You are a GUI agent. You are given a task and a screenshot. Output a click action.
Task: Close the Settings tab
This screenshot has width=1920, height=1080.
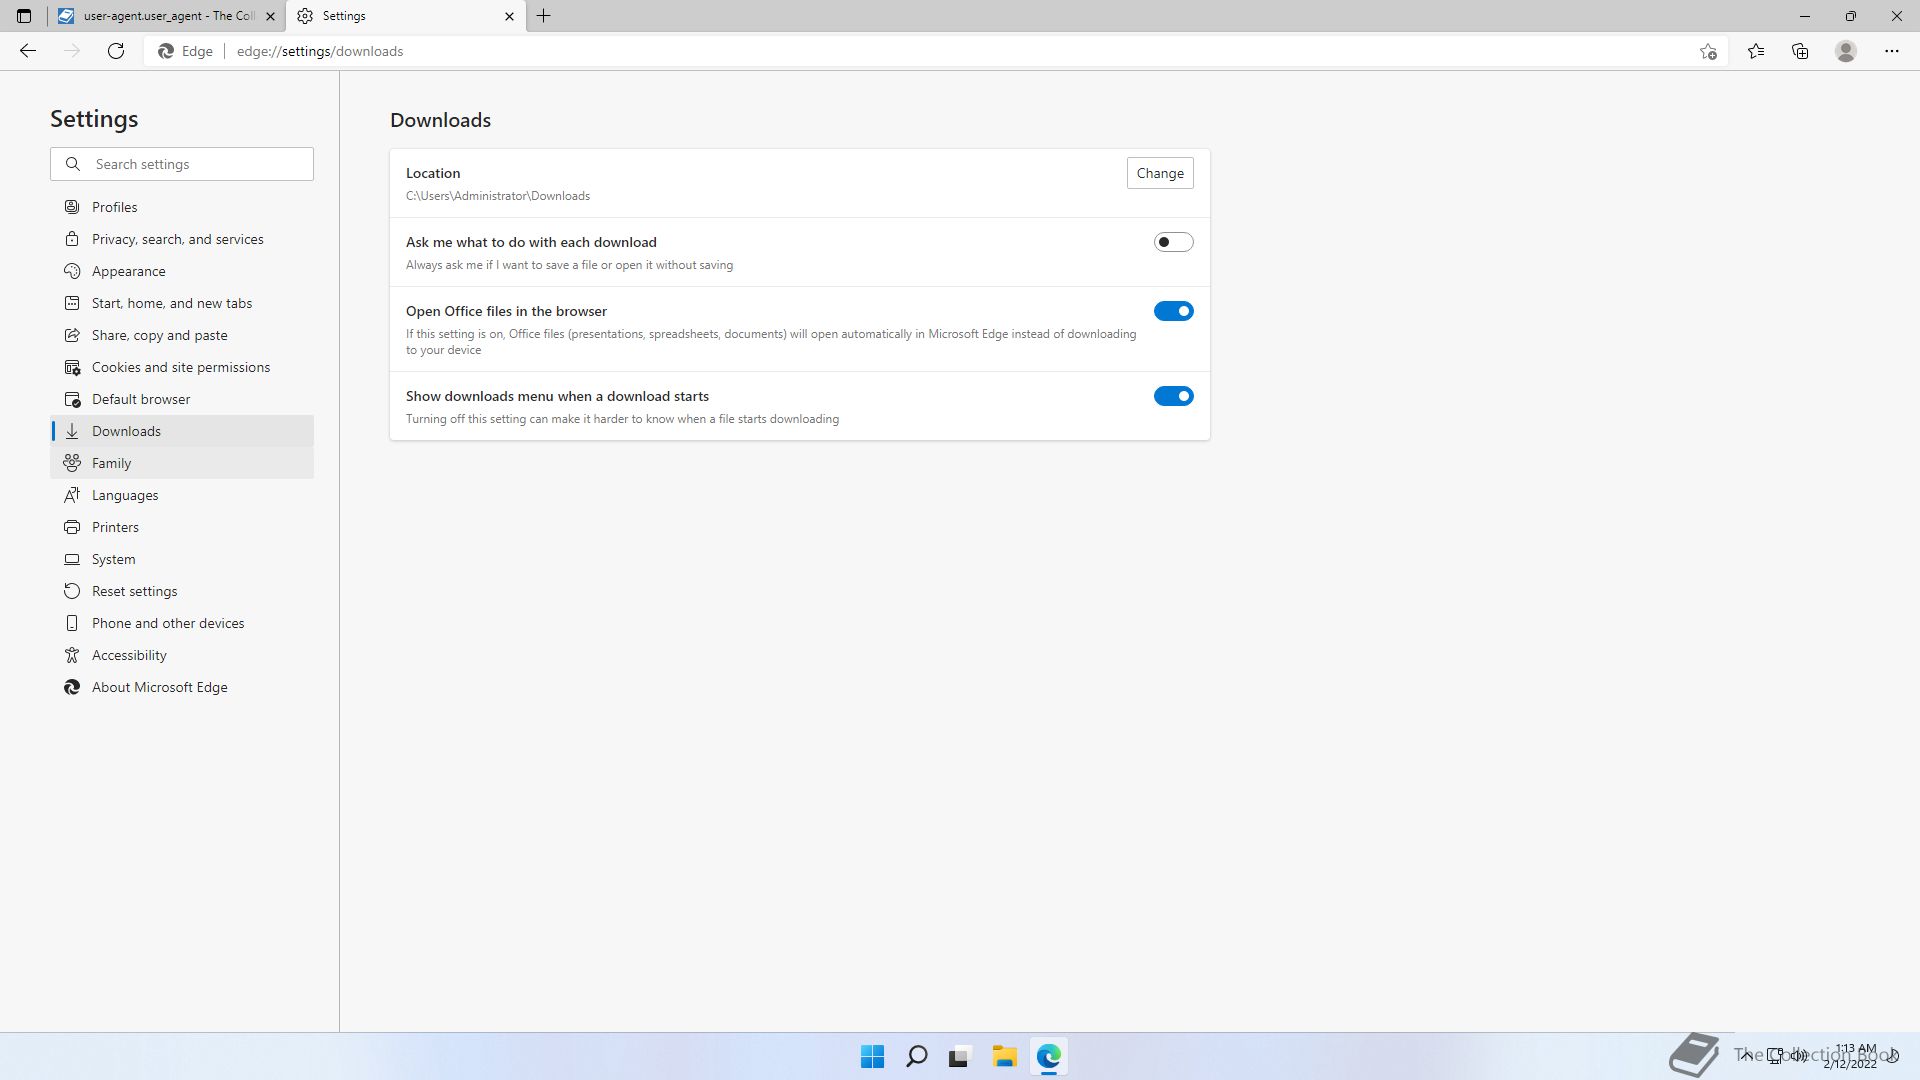pos(509,16)
